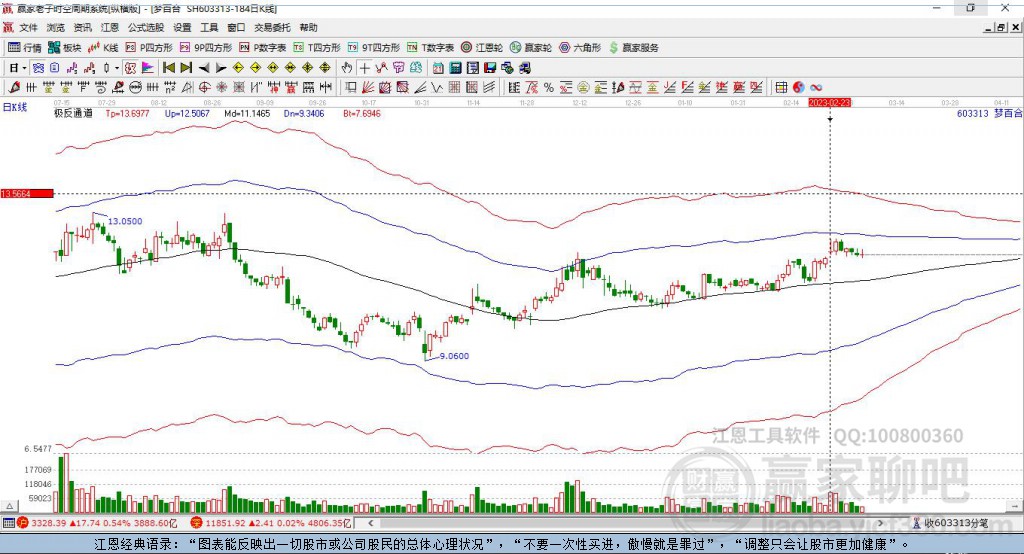Open the yin-yang icon
Screen dimensions: 1024x554
coord(799,87)
